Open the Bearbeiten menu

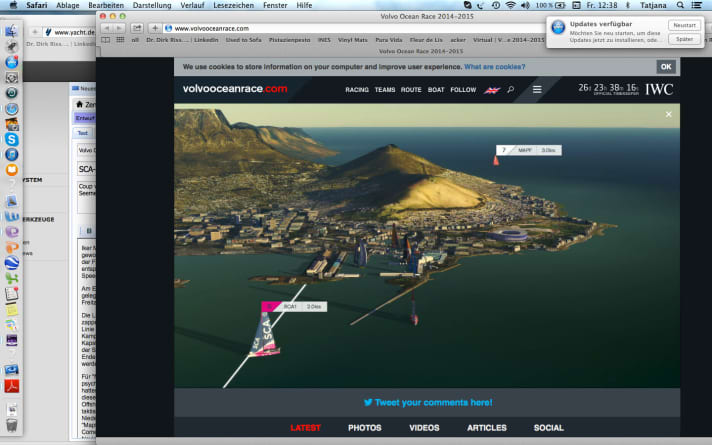[106, 5]
